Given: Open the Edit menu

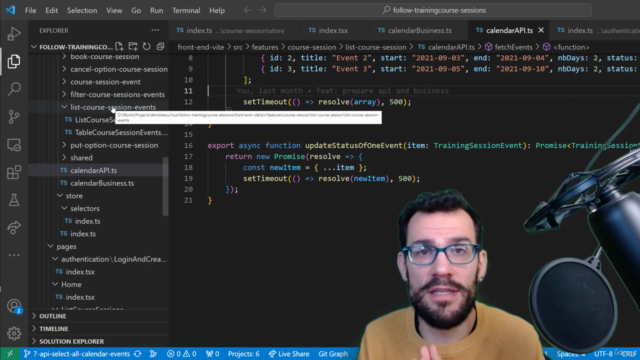Looking at the screenshot, I should pyautogui.click(x=51, y=10).
